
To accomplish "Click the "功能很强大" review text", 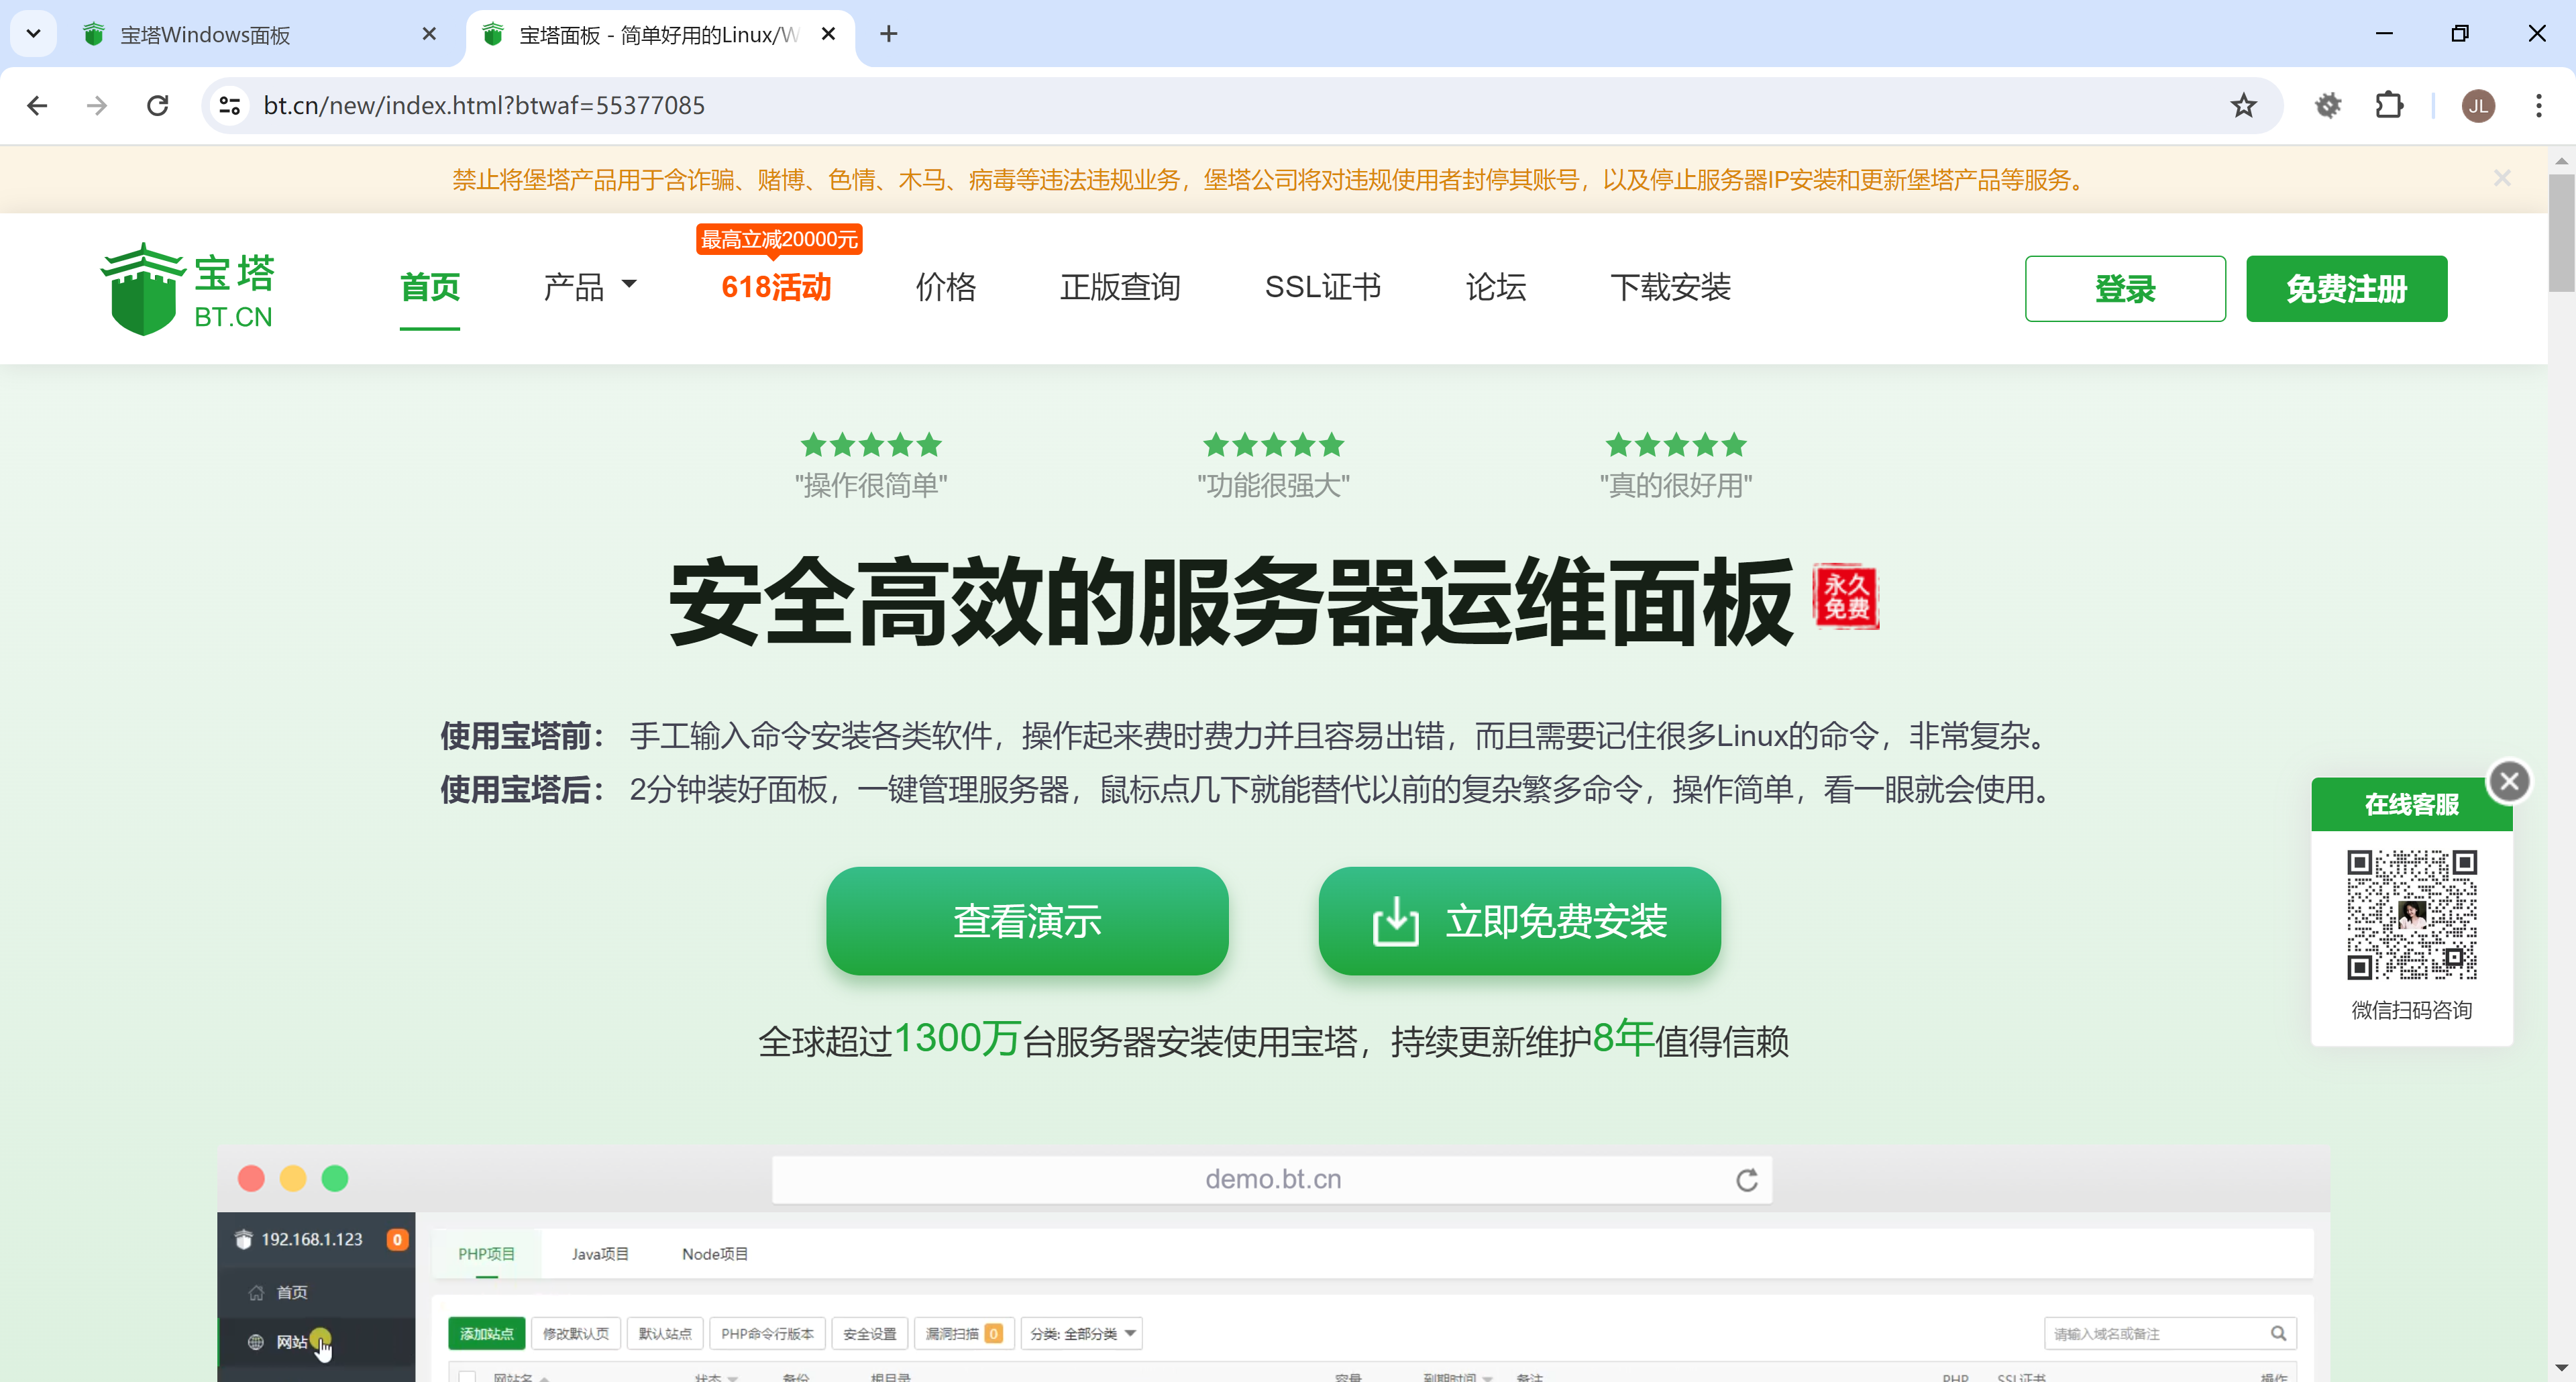I will pos(1273,486).
